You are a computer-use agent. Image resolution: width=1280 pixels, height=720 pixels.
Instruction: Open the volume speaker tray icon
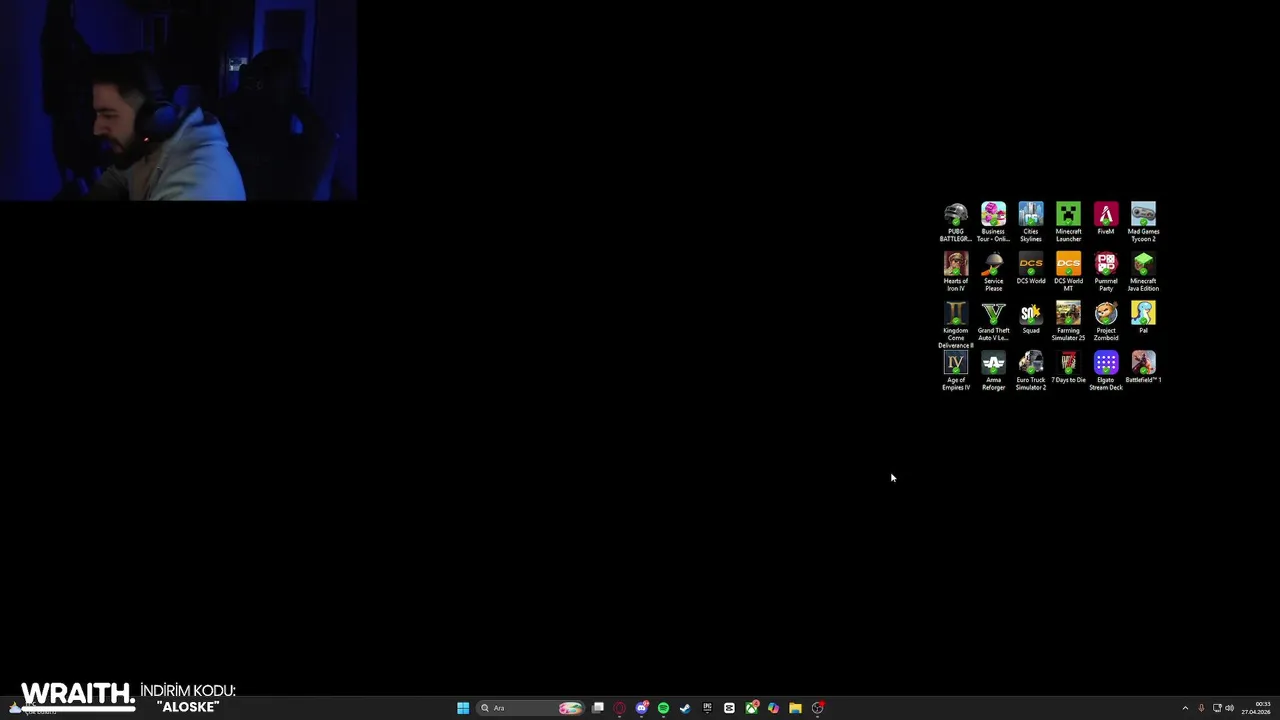pos(1229,708)
